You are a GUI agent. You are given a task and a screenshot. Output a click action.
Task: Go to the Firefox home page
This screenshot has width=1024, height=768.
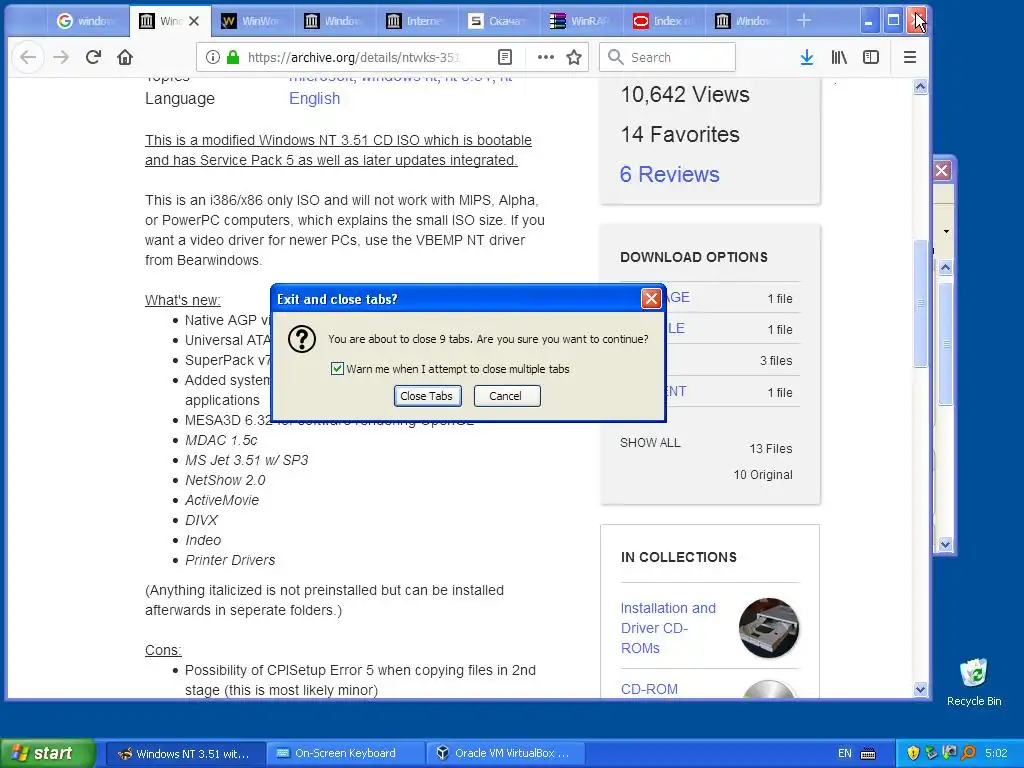click(125, 57)
